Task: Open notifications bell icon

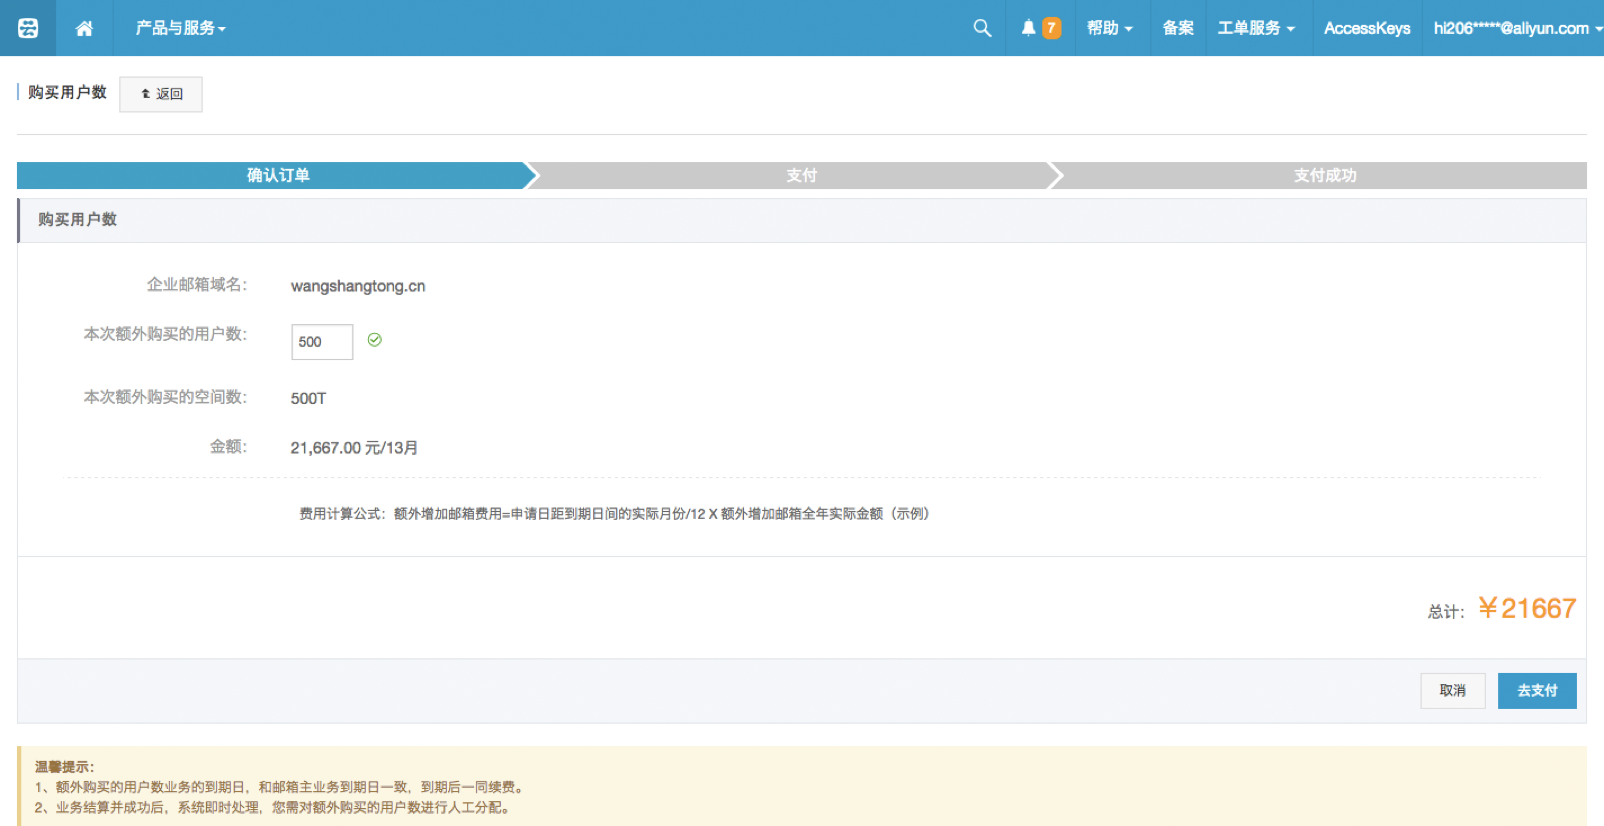Action: [1028, 28]
